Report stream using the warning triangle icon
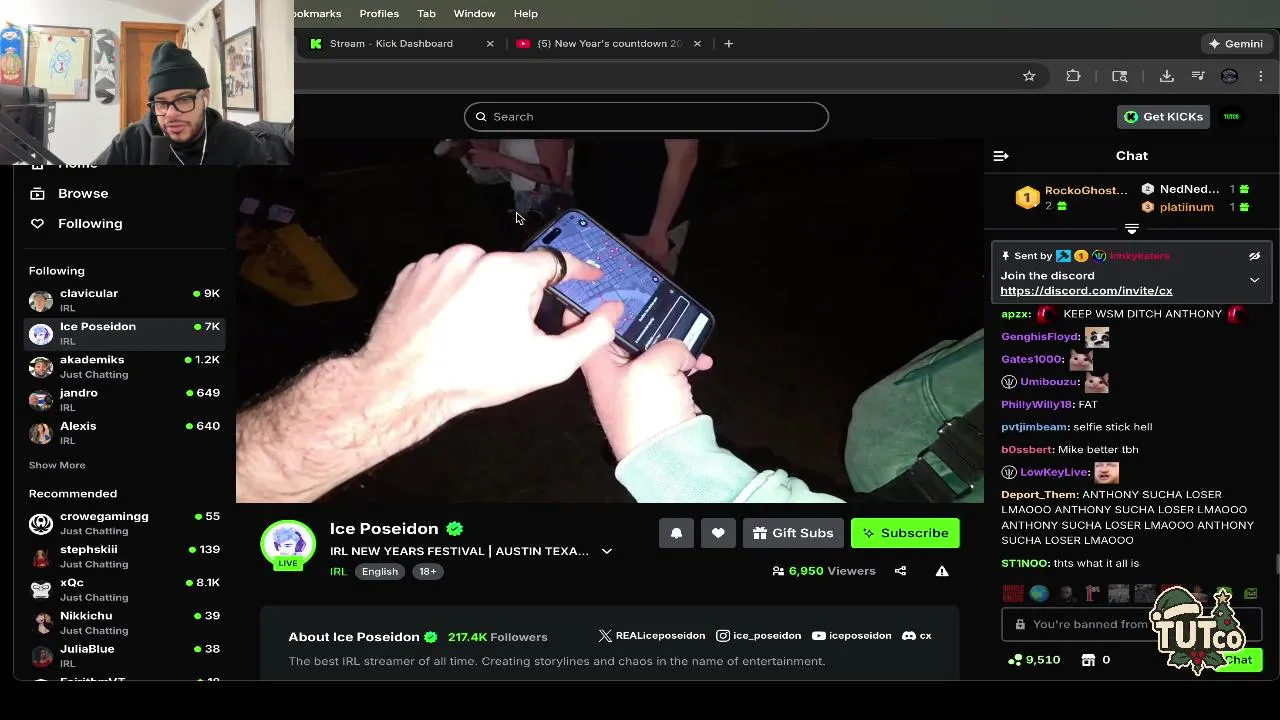The image size is (1280, 720). (942, 571)
